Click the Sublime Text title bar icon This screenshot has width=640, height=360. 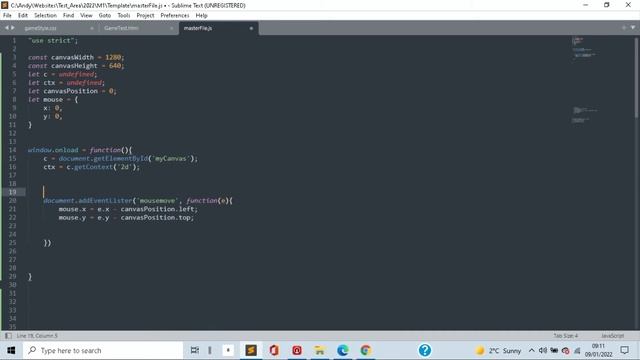point(5,5)
